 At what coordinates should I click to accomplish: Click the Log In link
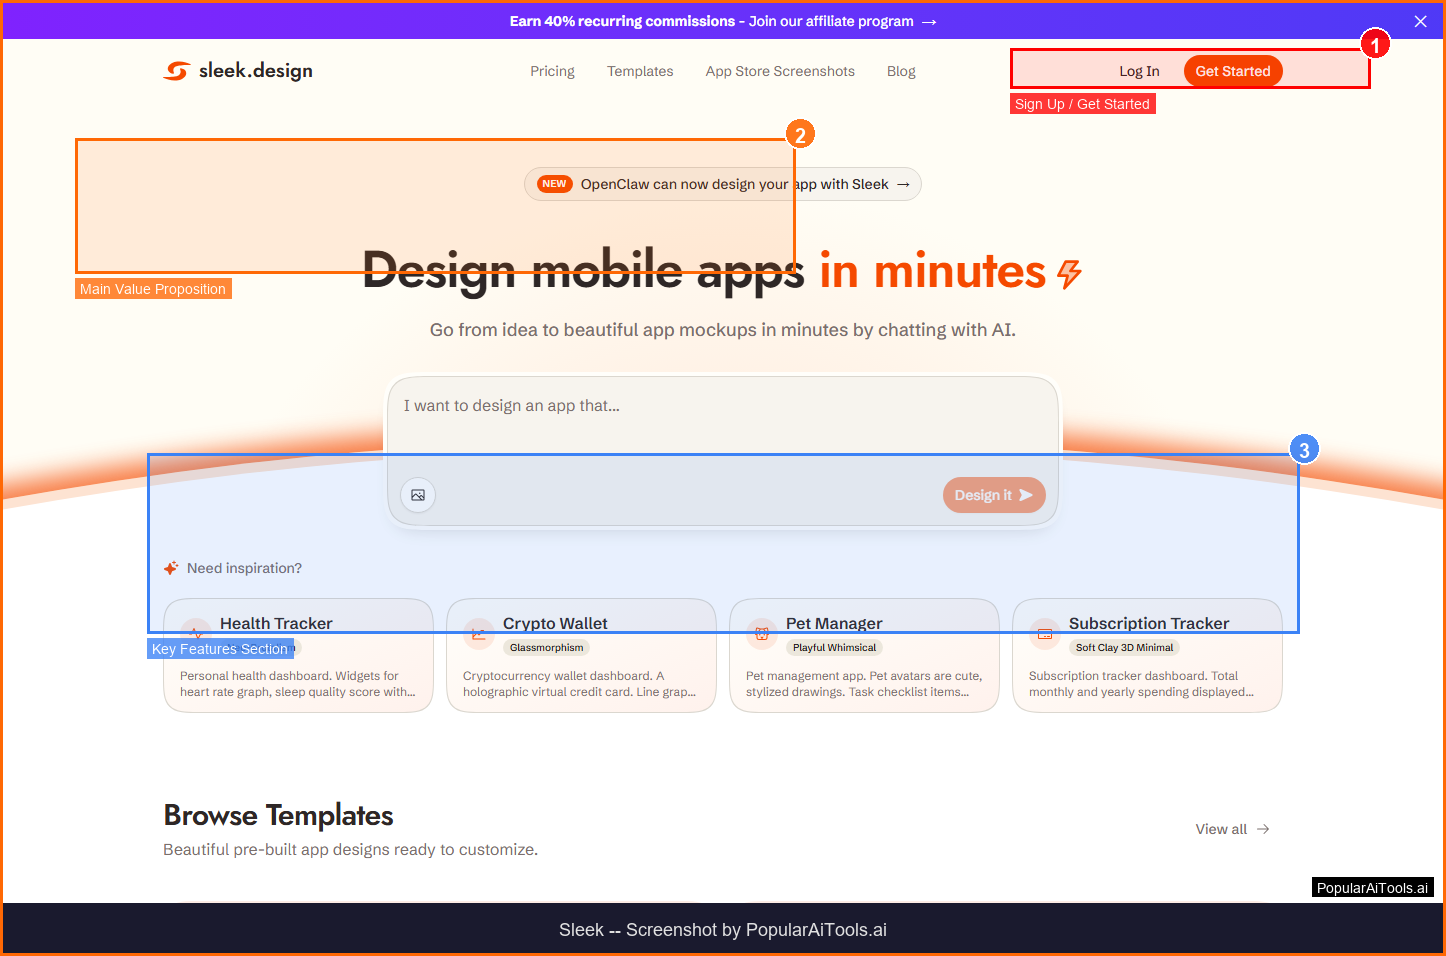tap(1139, 71)
